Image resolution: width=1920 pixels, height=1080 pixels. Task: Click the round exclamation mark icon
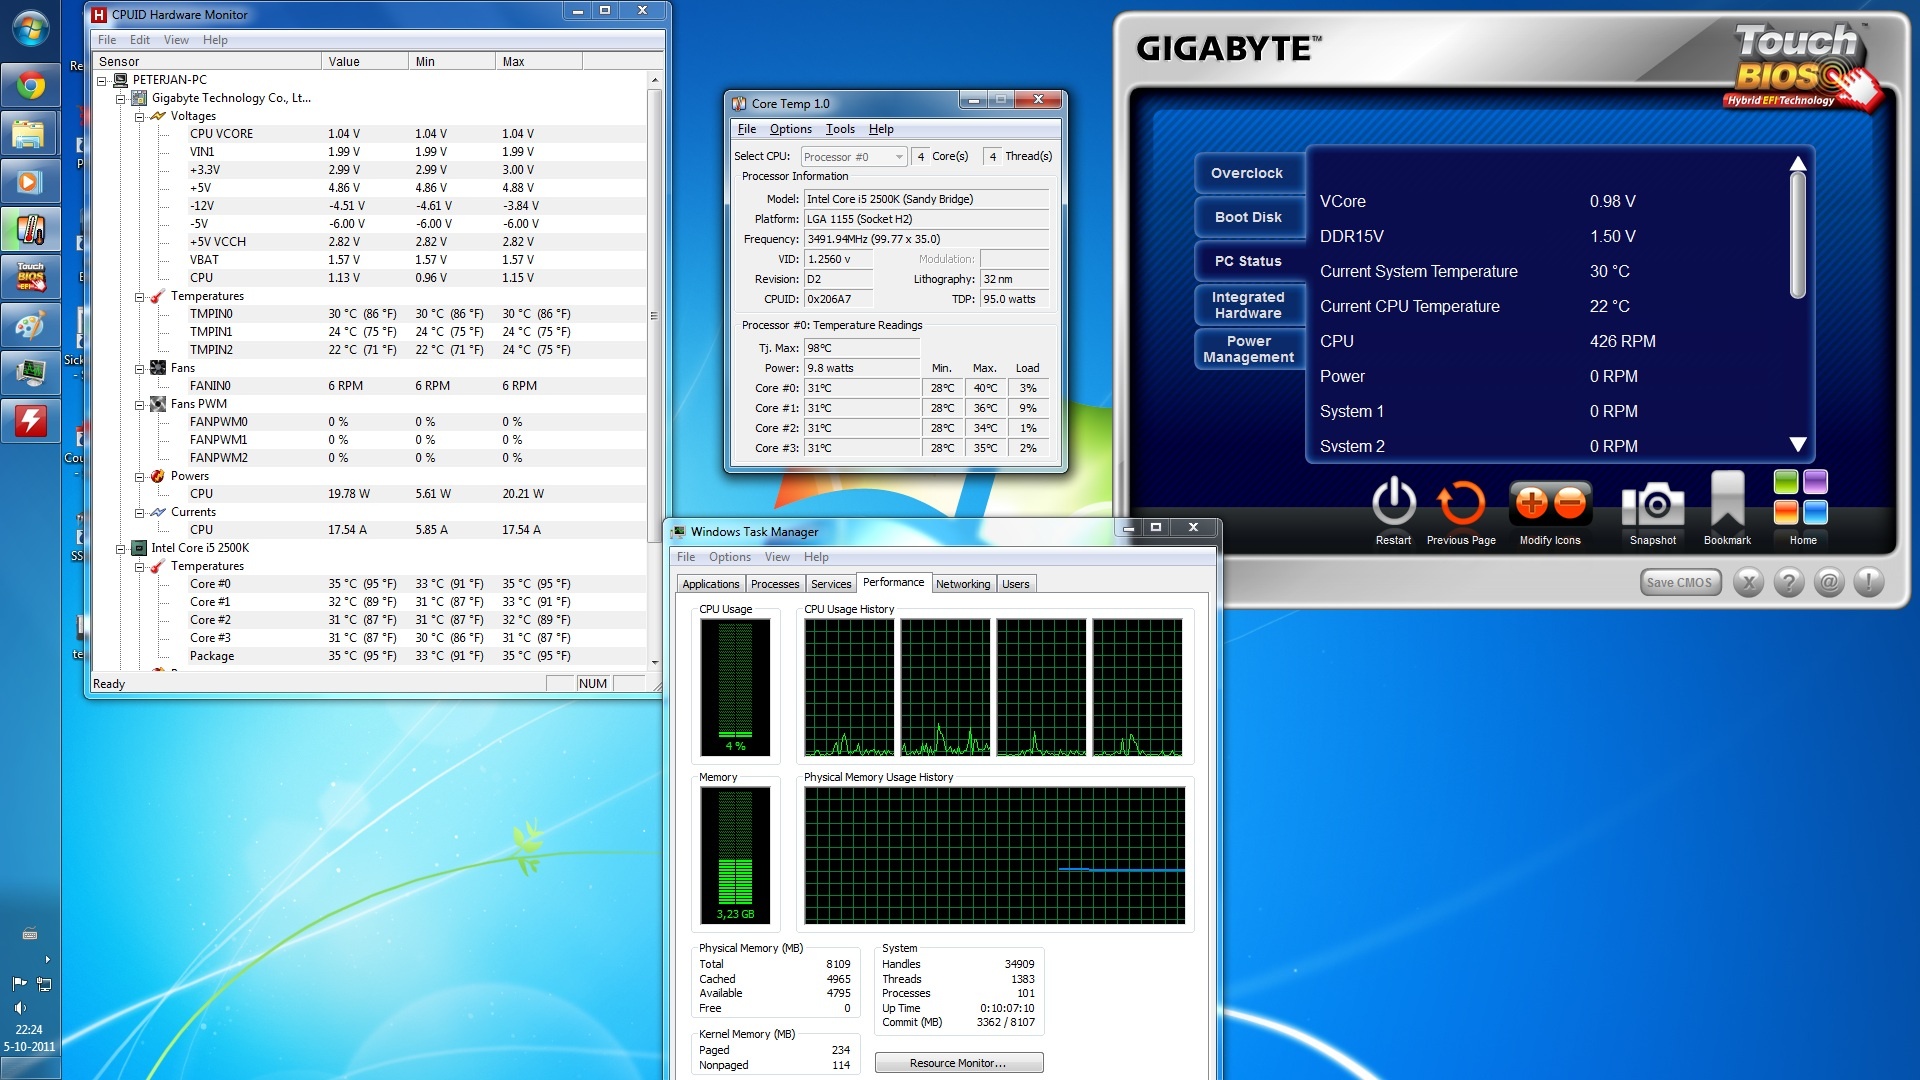(1868, 582)
